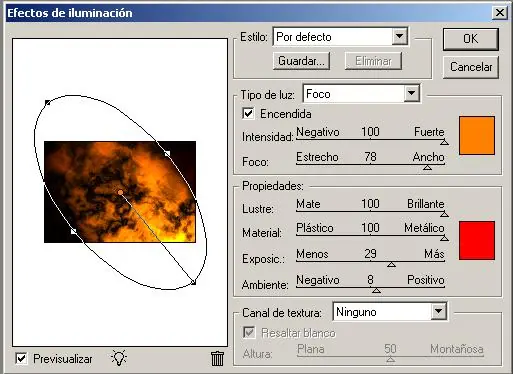513x374 pixels.
Task: Click the orange clouds preview image
Action: (x=120, y=192)
